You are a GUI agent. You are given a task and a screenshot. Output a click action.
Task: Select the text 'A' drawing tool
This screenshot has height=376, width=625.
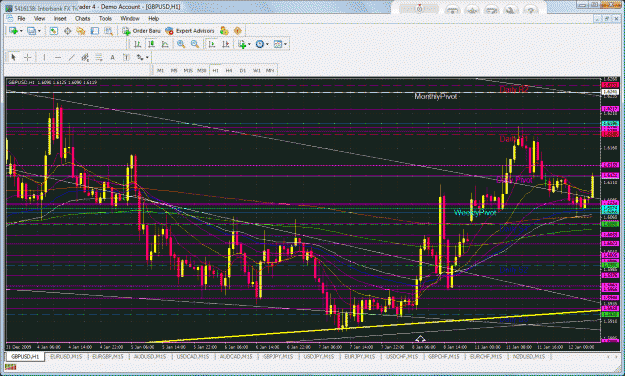click(112, 57)
